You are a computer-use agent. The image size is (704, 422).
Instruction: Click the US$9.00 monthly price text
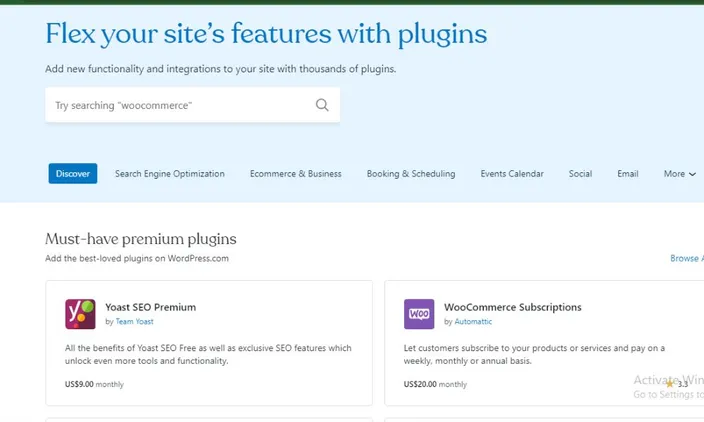click(94, 384)
